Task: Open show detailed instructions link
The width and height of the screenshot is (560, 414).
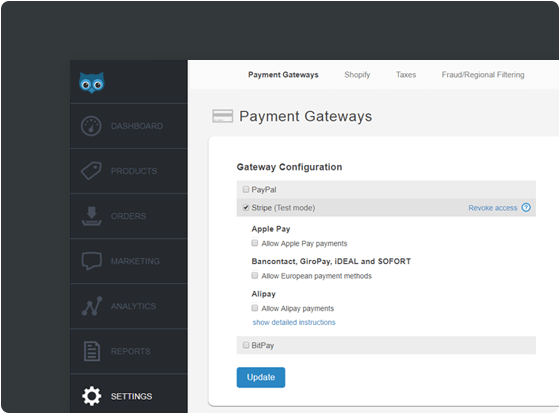Action: (x=294, y=322)
